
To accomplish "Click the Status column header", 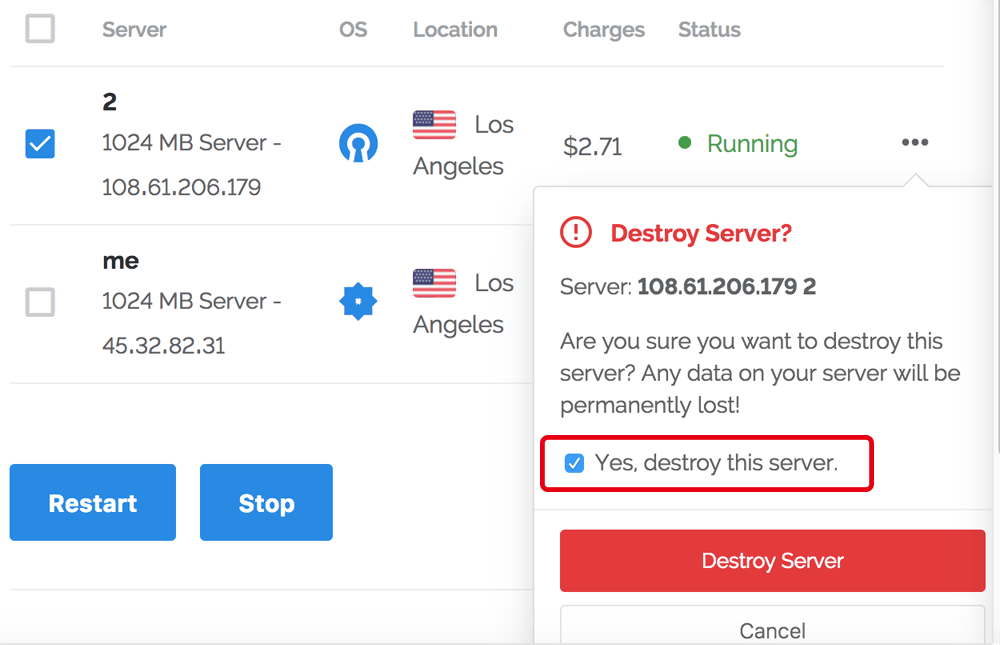I will [709, 30].
